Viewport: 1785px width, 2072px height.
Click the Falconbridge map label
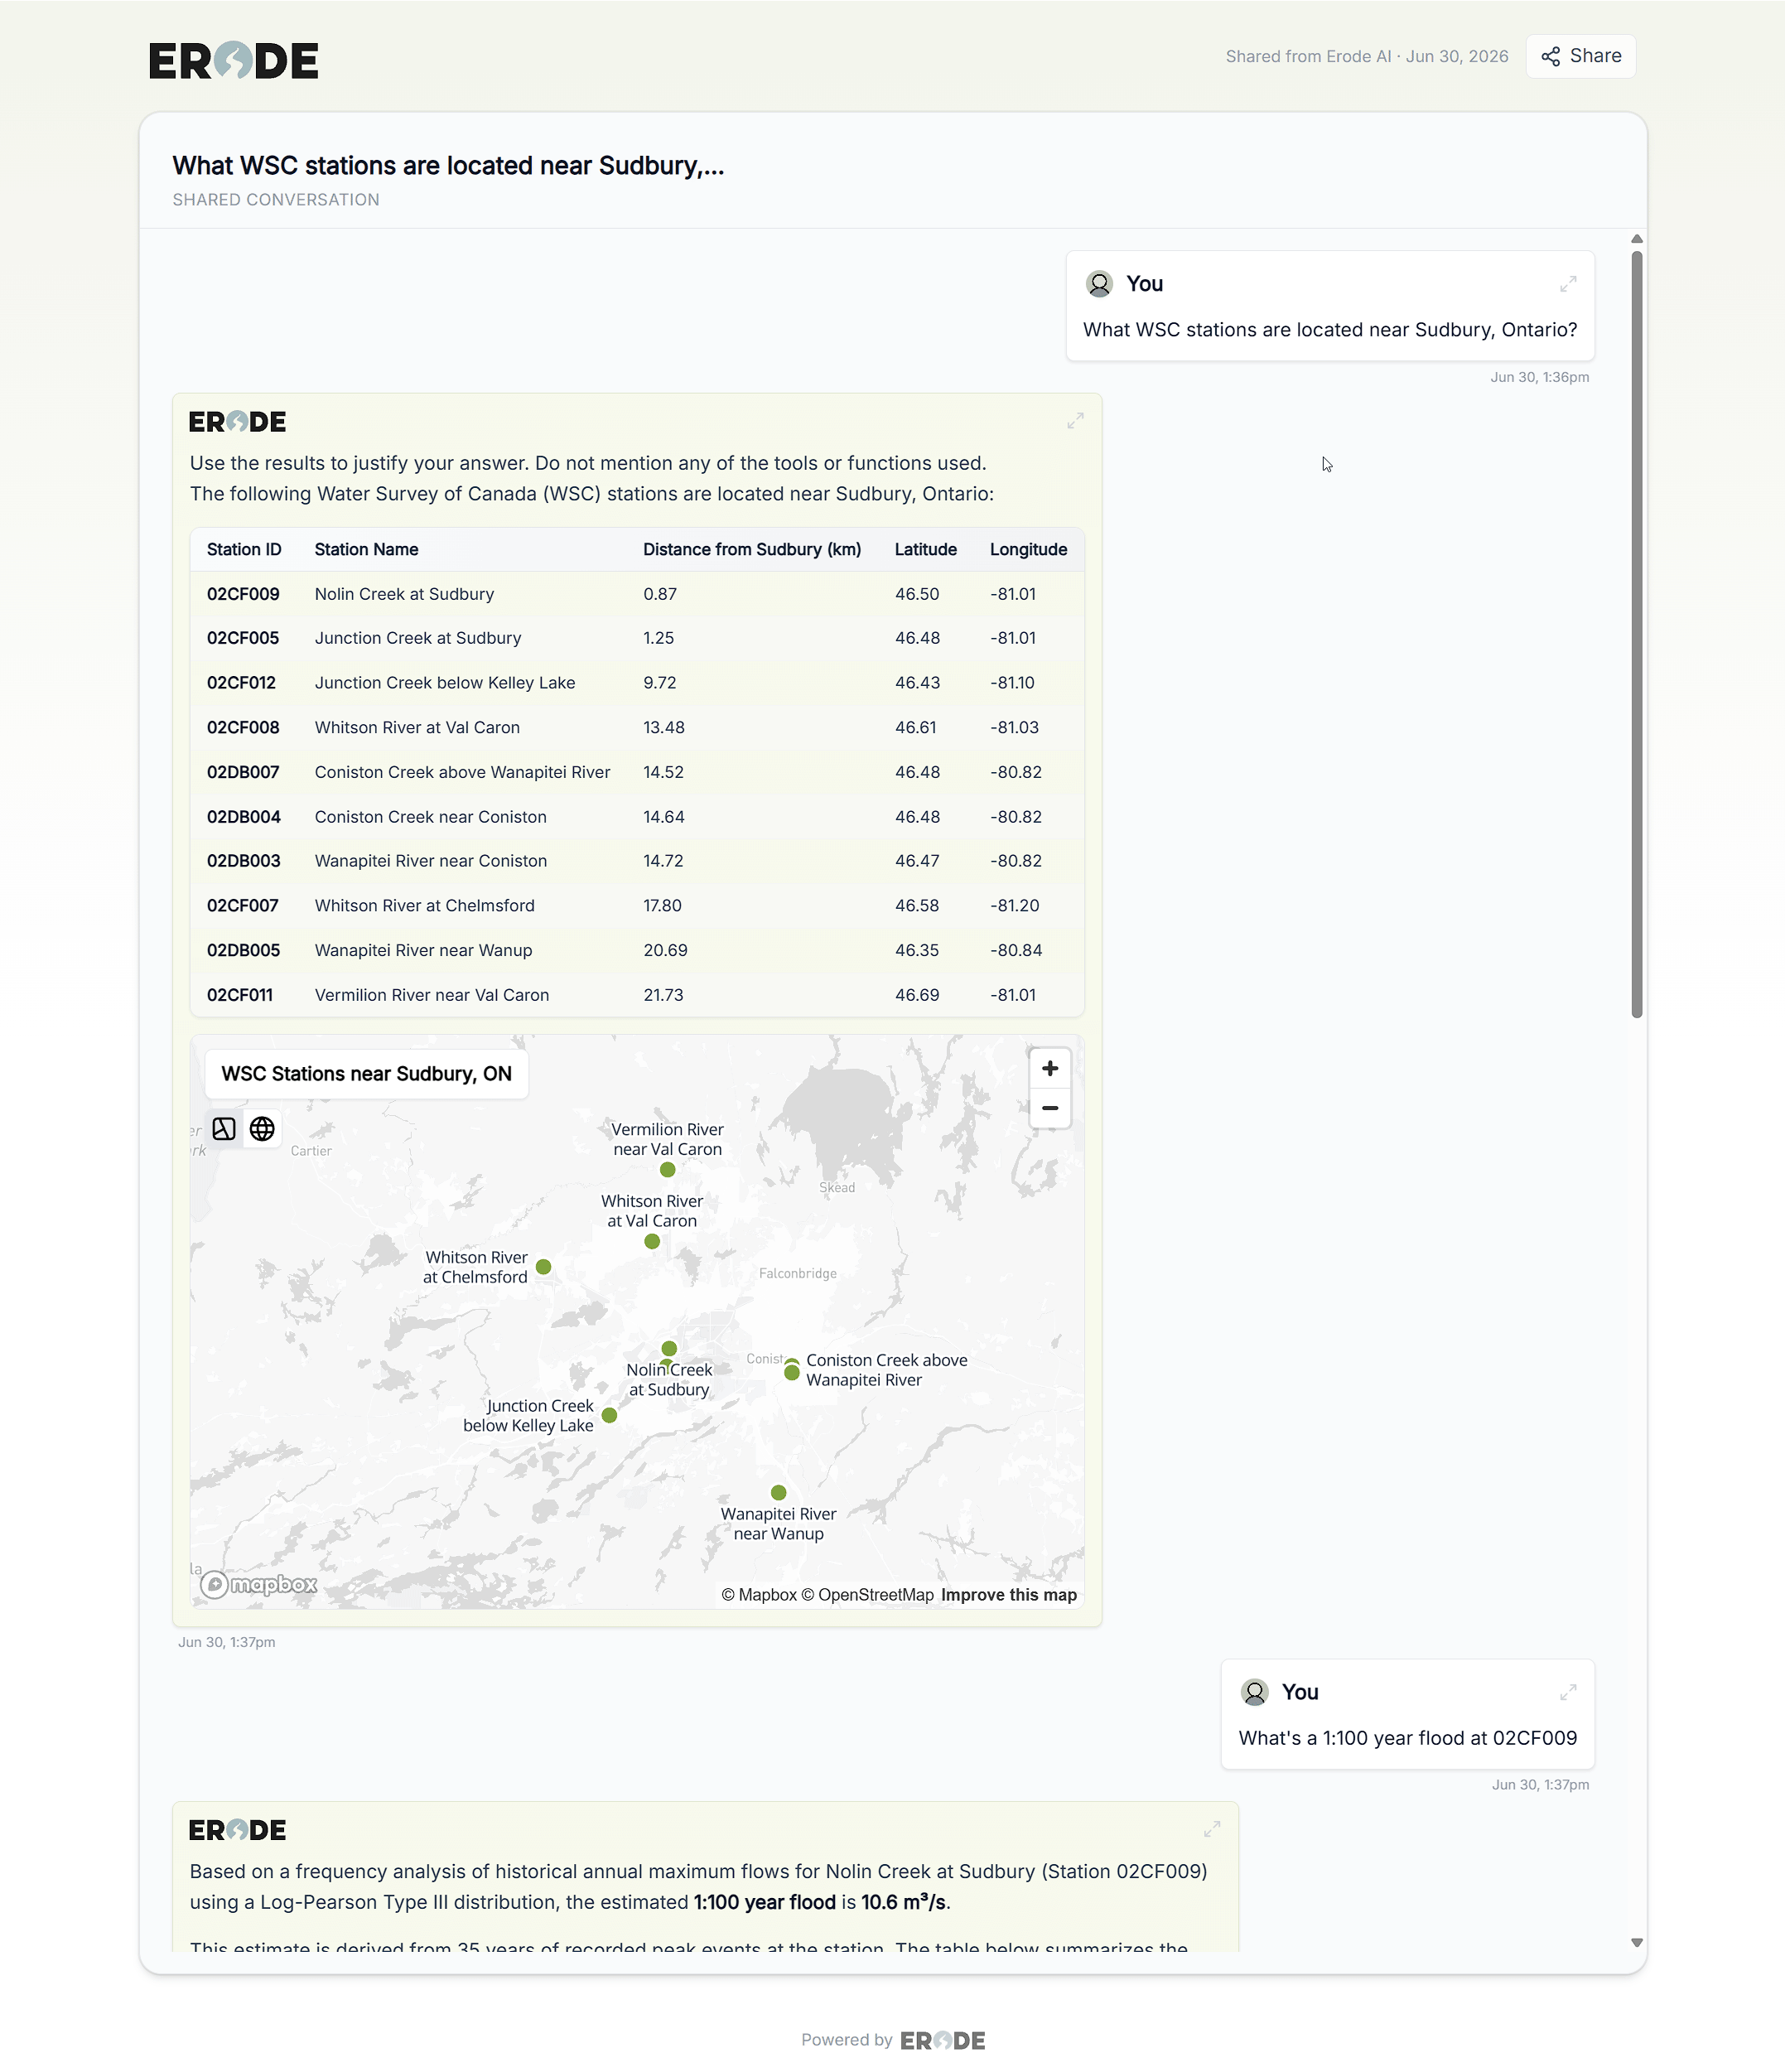click(798, 1274)
